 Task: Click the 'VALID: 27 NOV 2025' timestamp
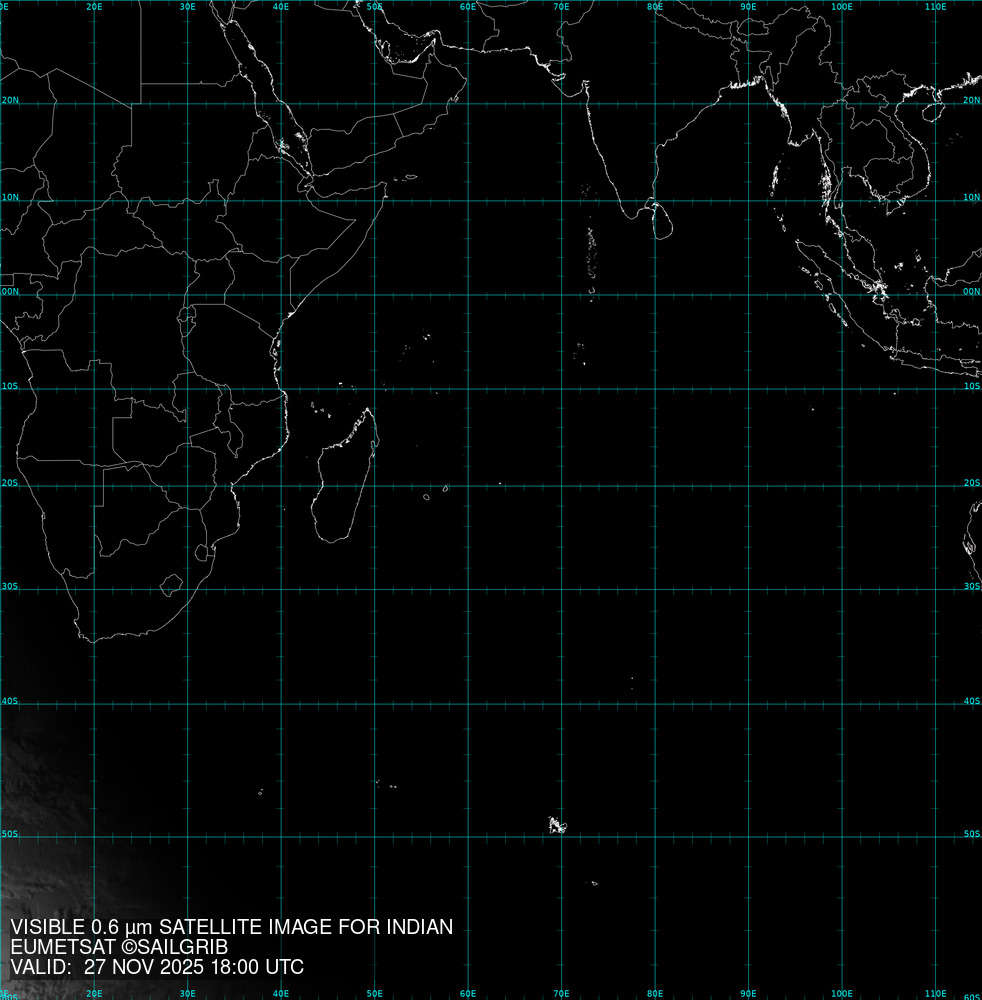point(157,967)
